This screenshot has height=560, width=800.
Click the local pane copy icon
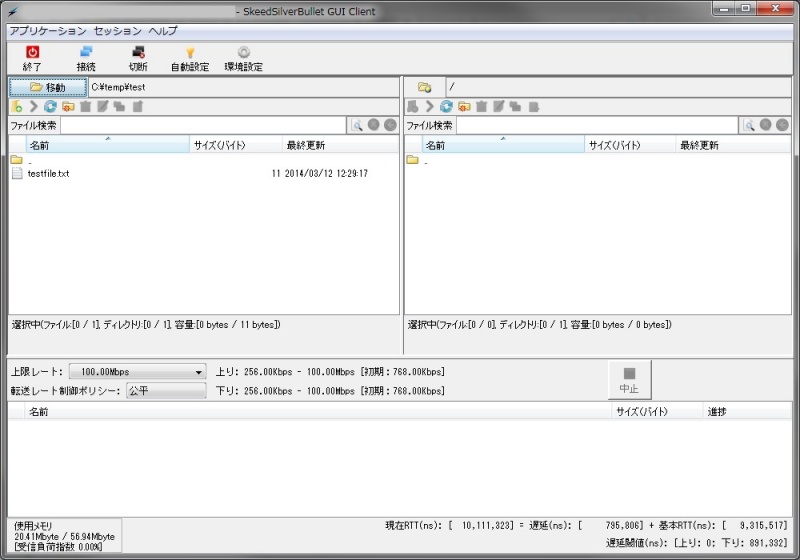click(119, 106)
